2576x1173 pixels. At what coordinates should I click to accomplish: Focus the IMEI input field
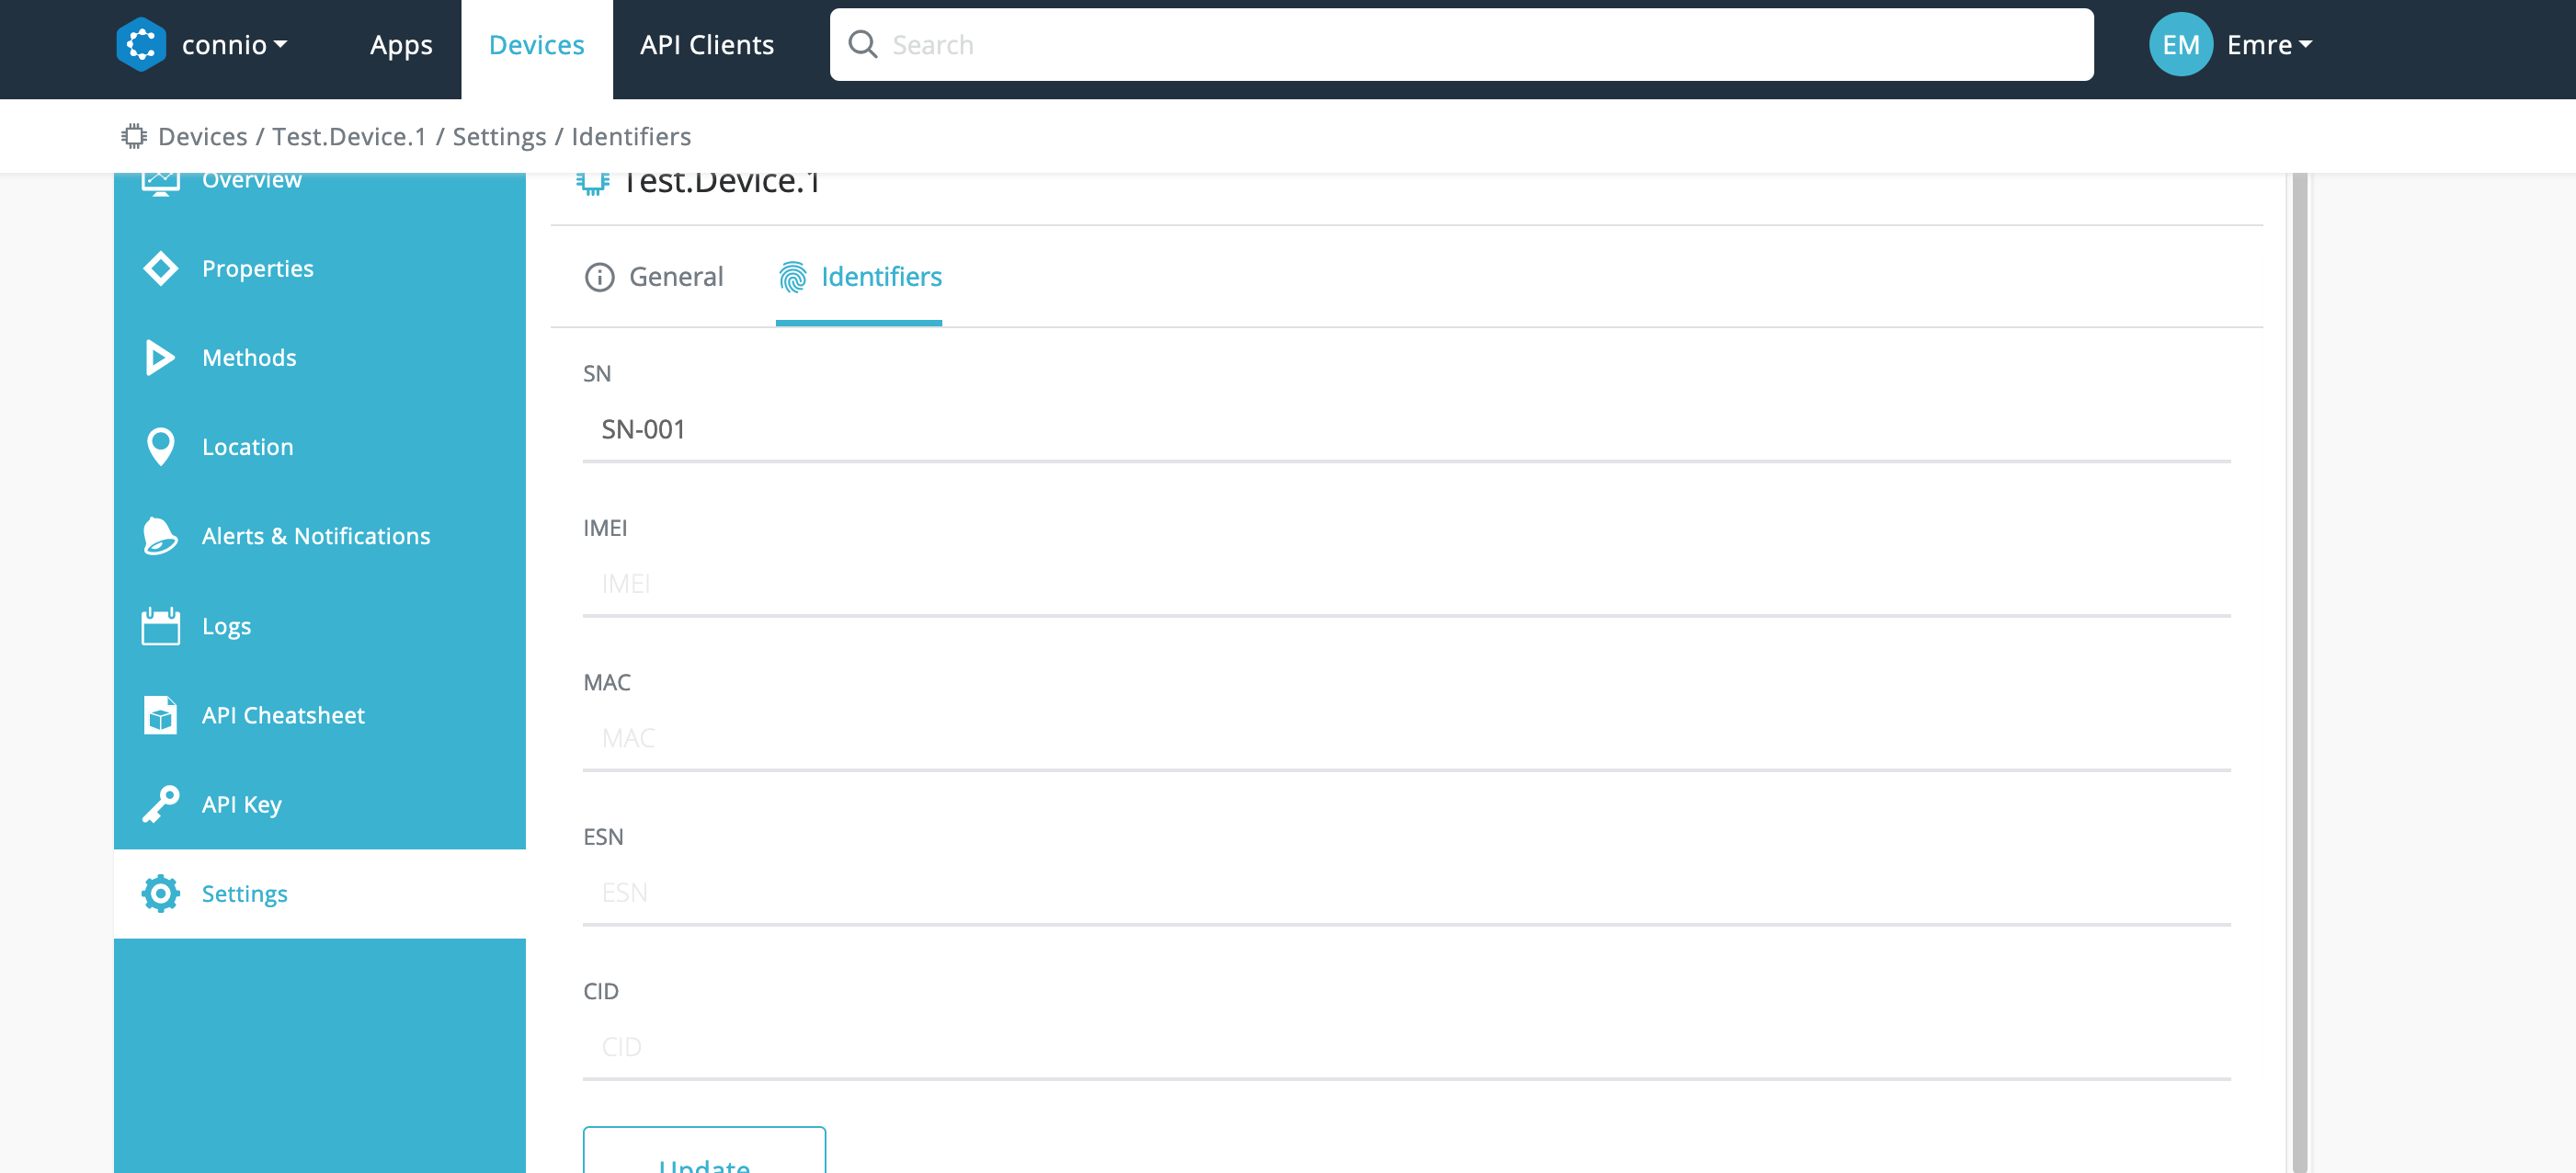(1405, 584)
